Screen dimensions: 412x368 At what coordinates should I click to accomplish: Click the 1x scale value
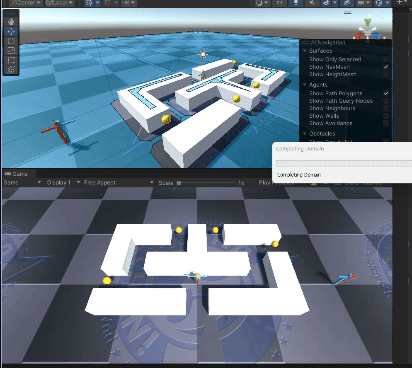[x=241, y=183]
